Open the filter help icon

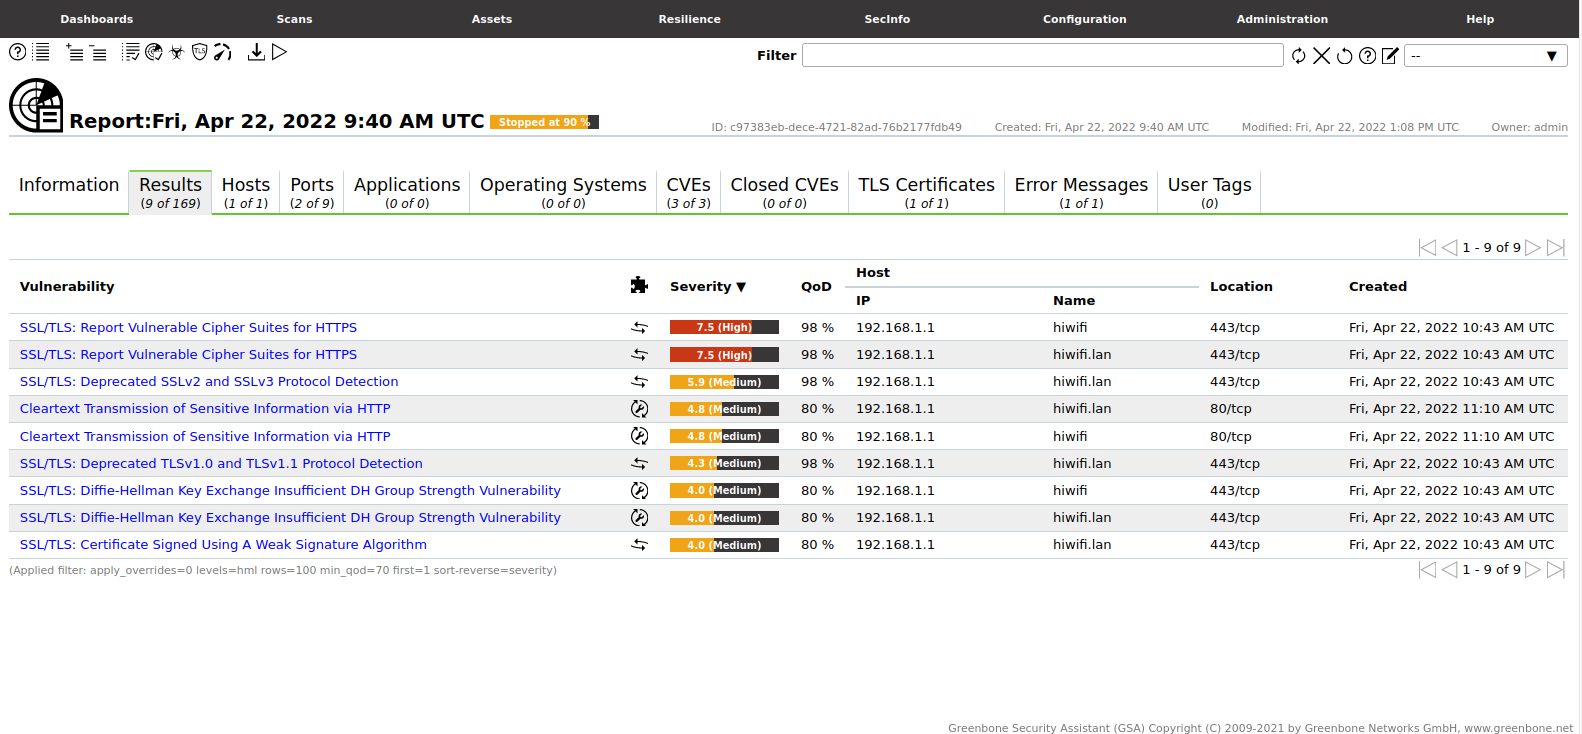tap(1368, 56)
